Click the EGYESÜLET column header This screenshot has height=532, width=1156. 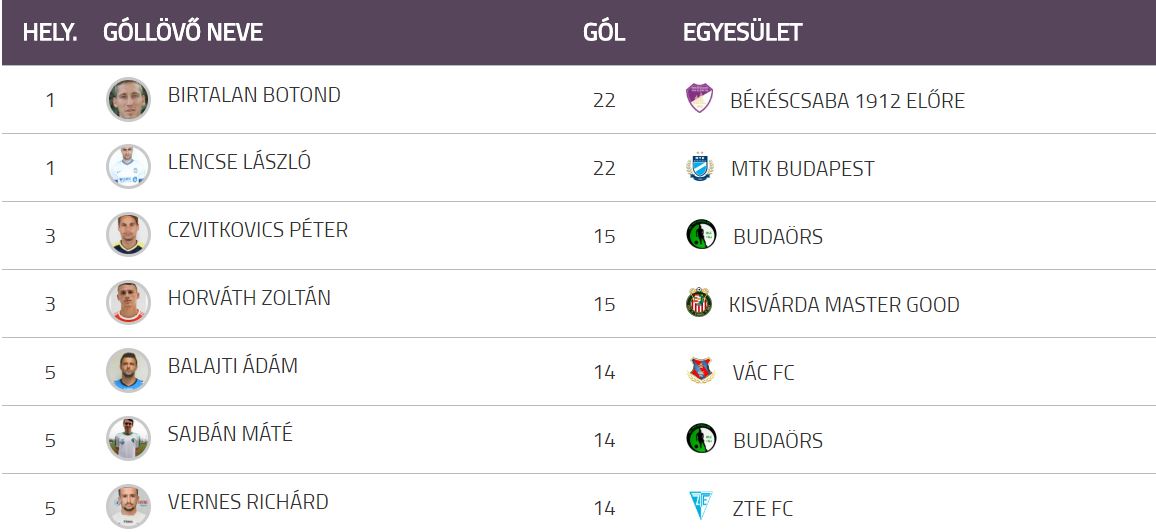[x=742, y=32]
